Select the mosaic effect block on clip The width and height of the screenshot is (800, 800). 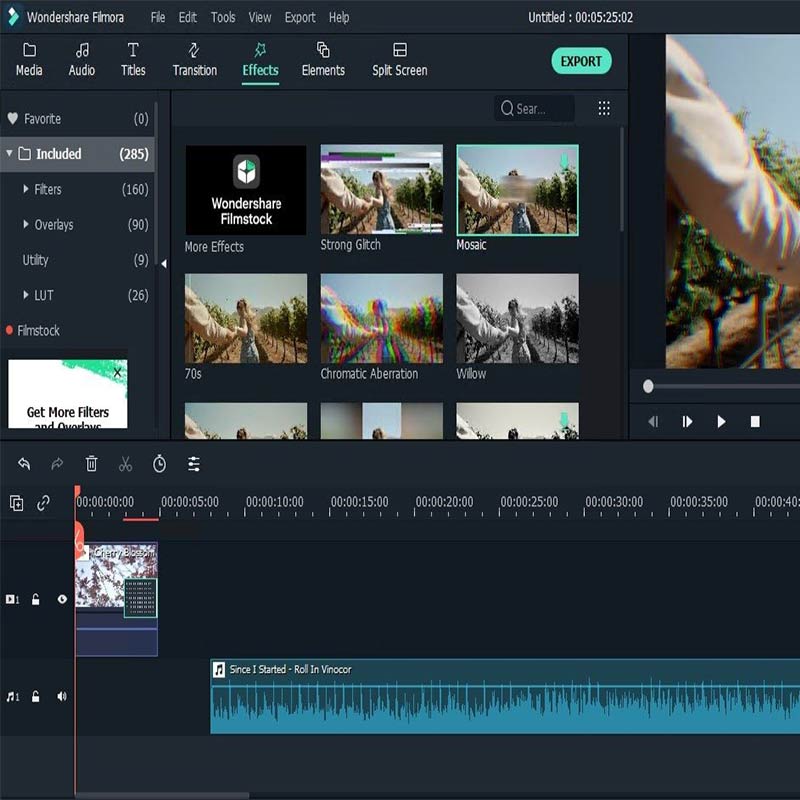coord(141,598)
